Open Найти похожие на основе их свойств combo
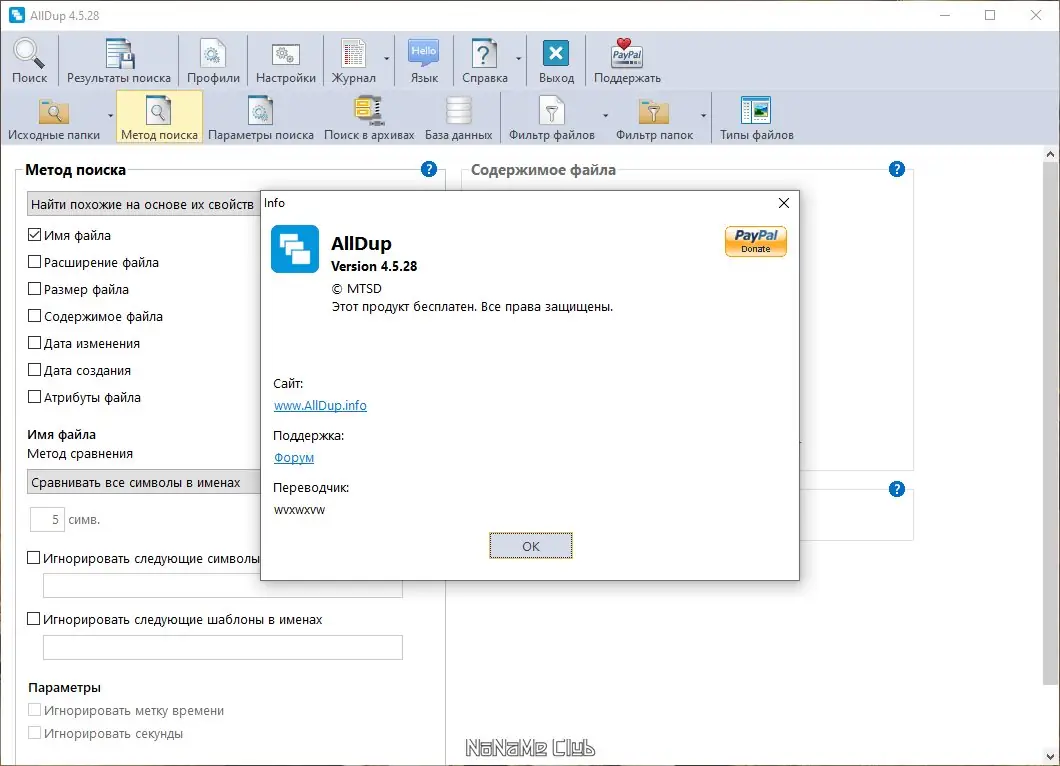 (144, 204)
